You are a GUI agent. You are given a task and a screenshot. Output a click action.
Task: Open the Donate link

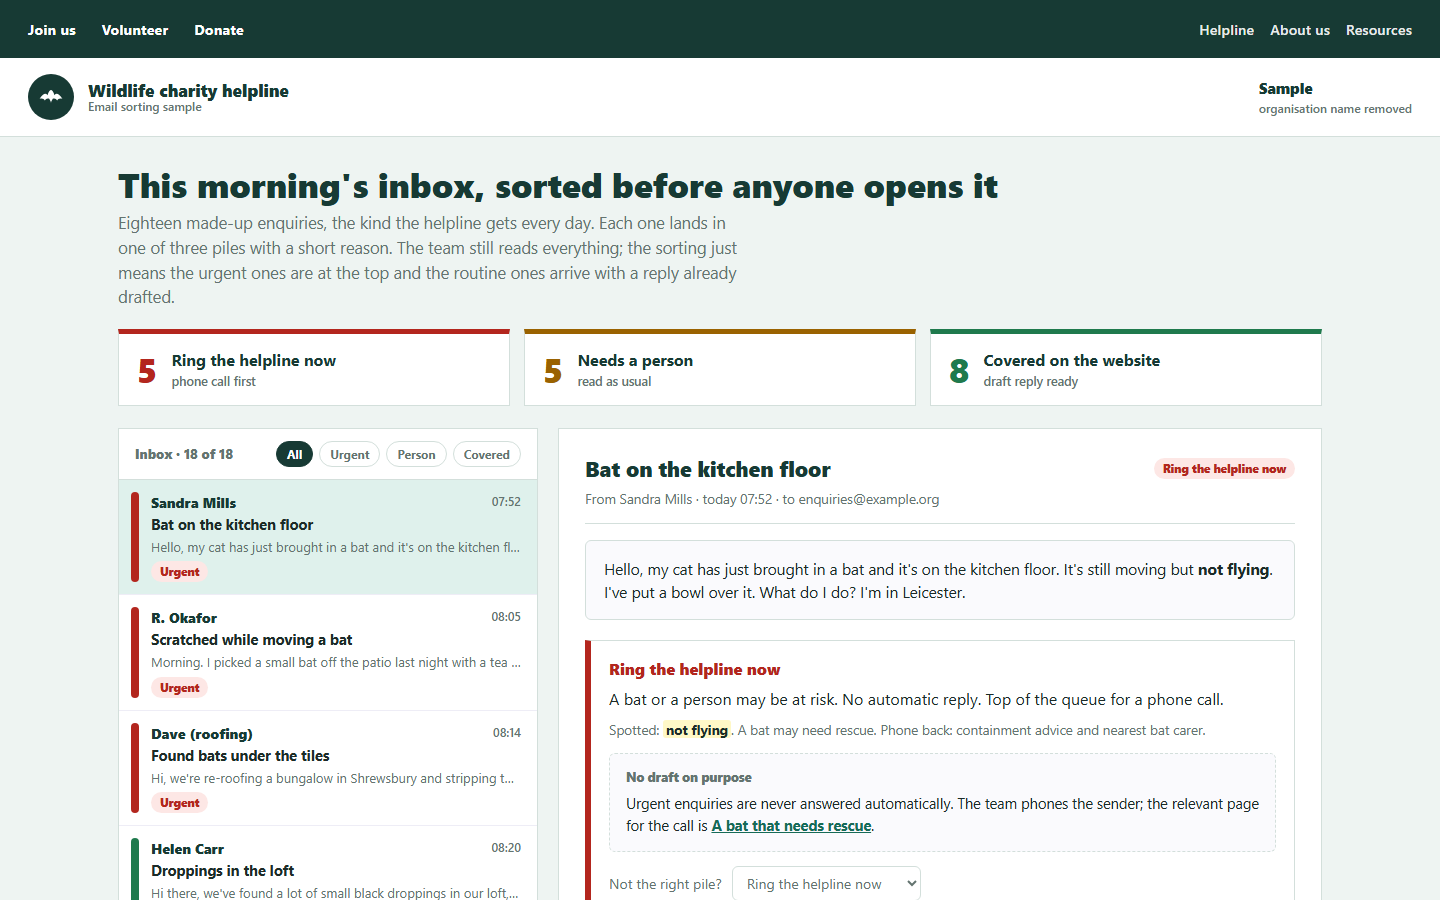[219, 30]
